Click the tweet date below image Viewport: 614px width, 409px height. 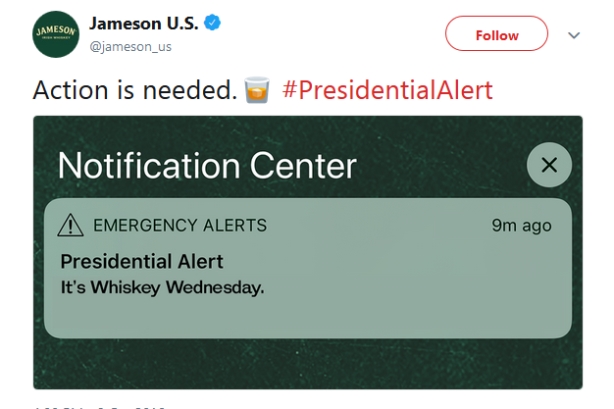100,407
